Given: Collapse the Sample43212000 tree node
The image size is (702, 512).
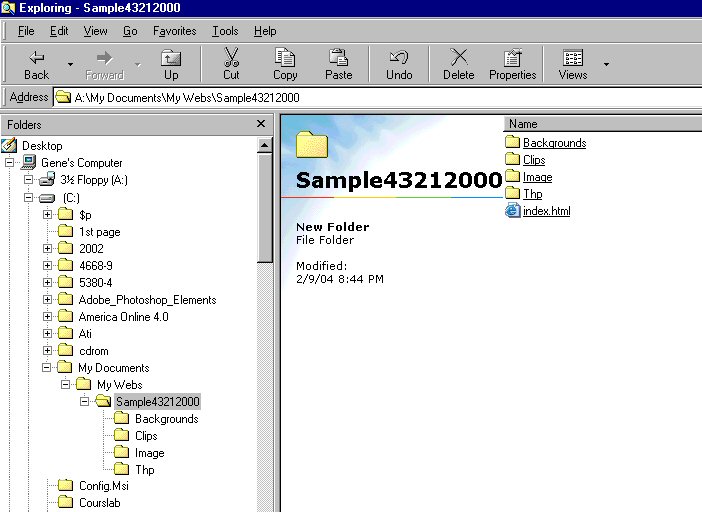Looking at the screenshot, I should (x=85, y=401).
